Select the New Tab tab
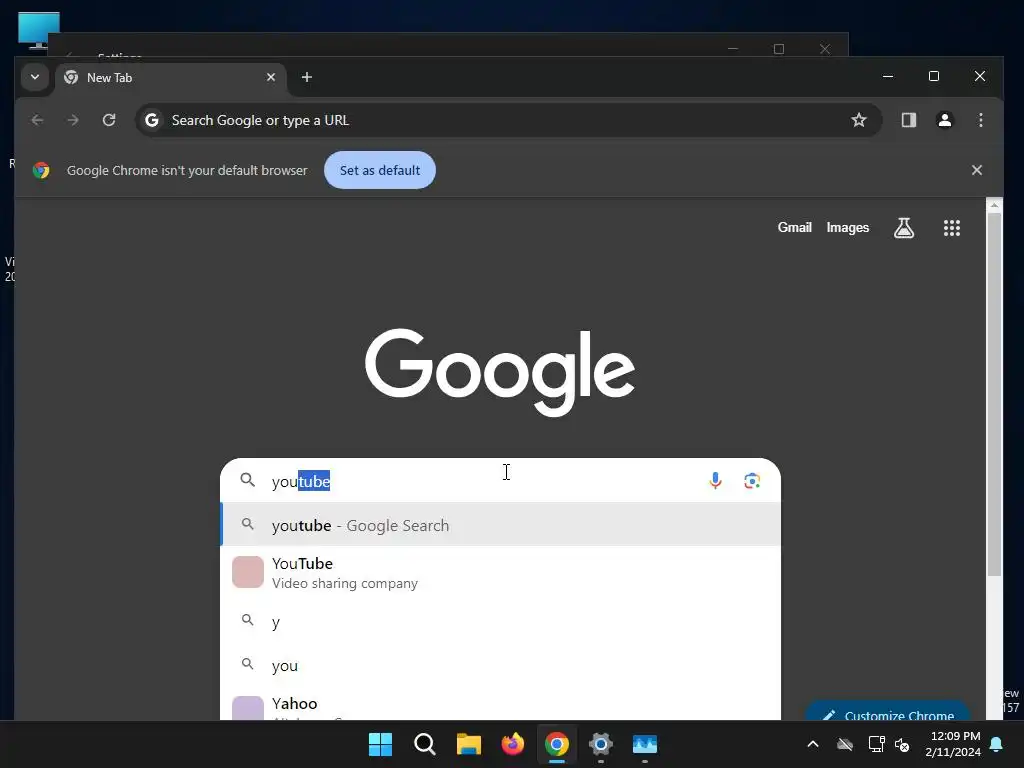1024x768 pixels. (171, 78)
